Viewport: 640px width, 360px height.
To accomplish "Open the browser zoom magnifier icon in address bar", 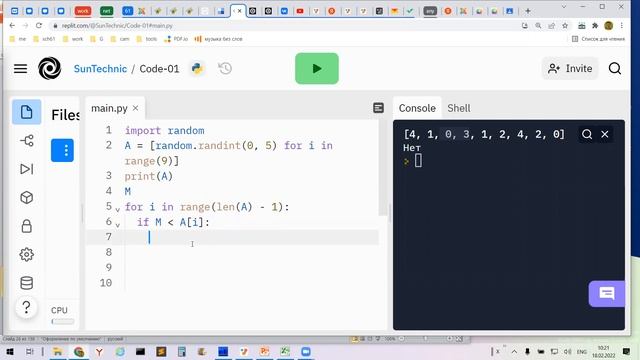I will click(x=538, y=26).
